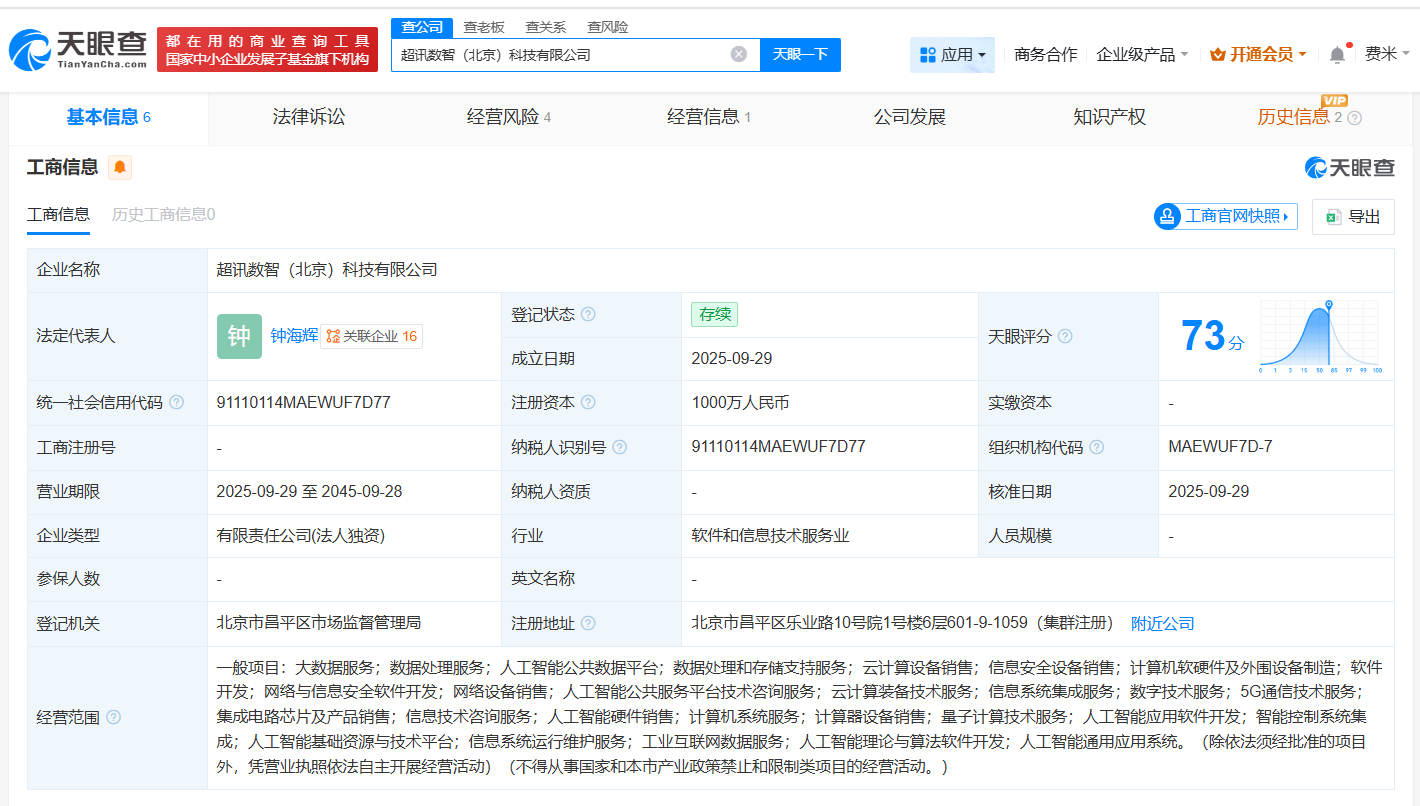Click the help icon beside 经营范围
Image resolution: width=1420 pixels, height=806 pixels.
114,717
